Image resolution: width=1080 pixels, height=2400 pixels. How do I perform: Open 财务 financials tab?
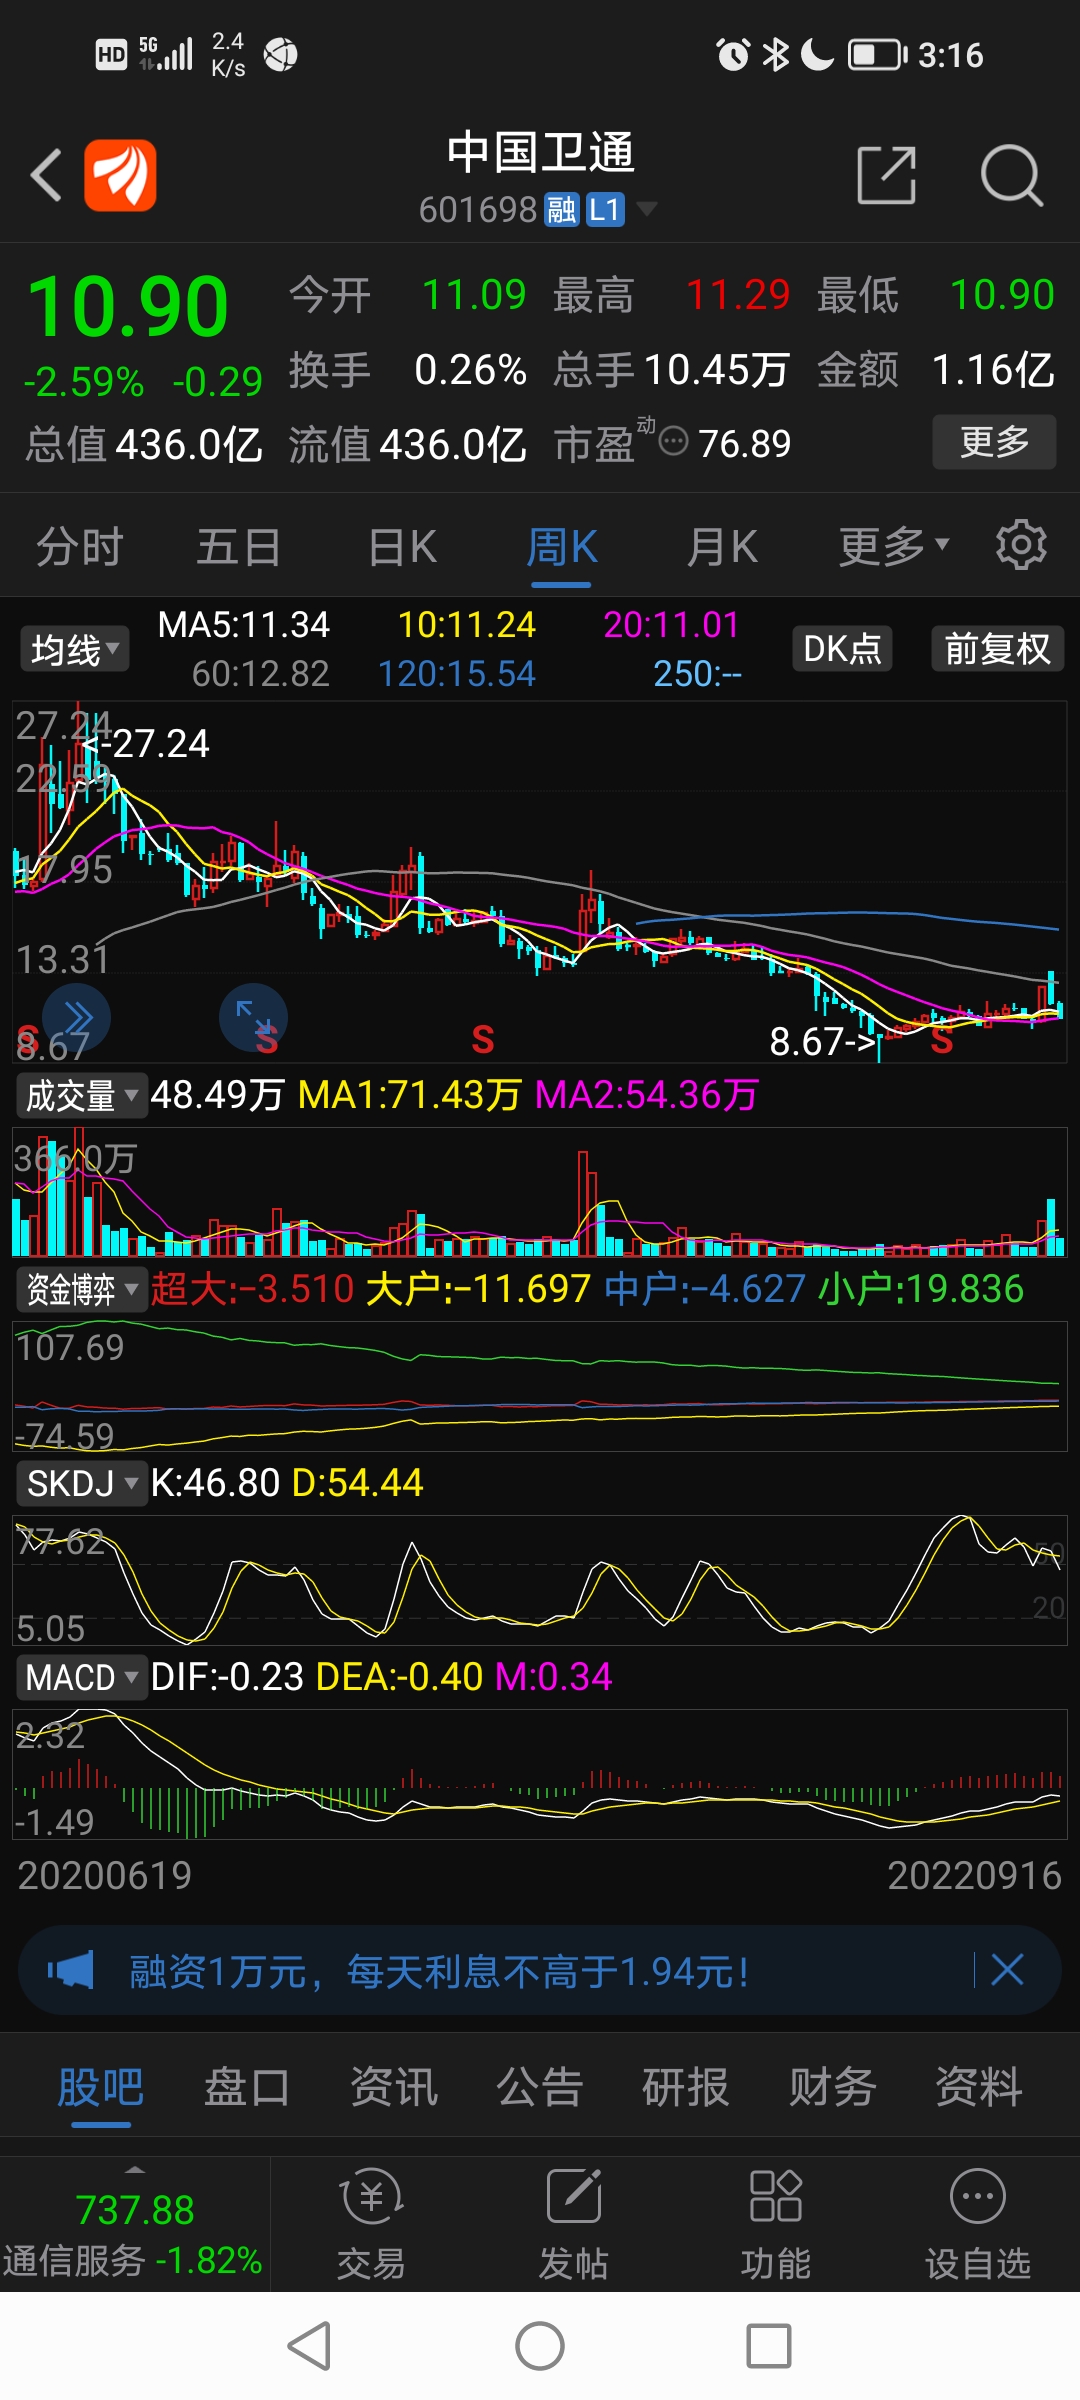pos(833,2088)
